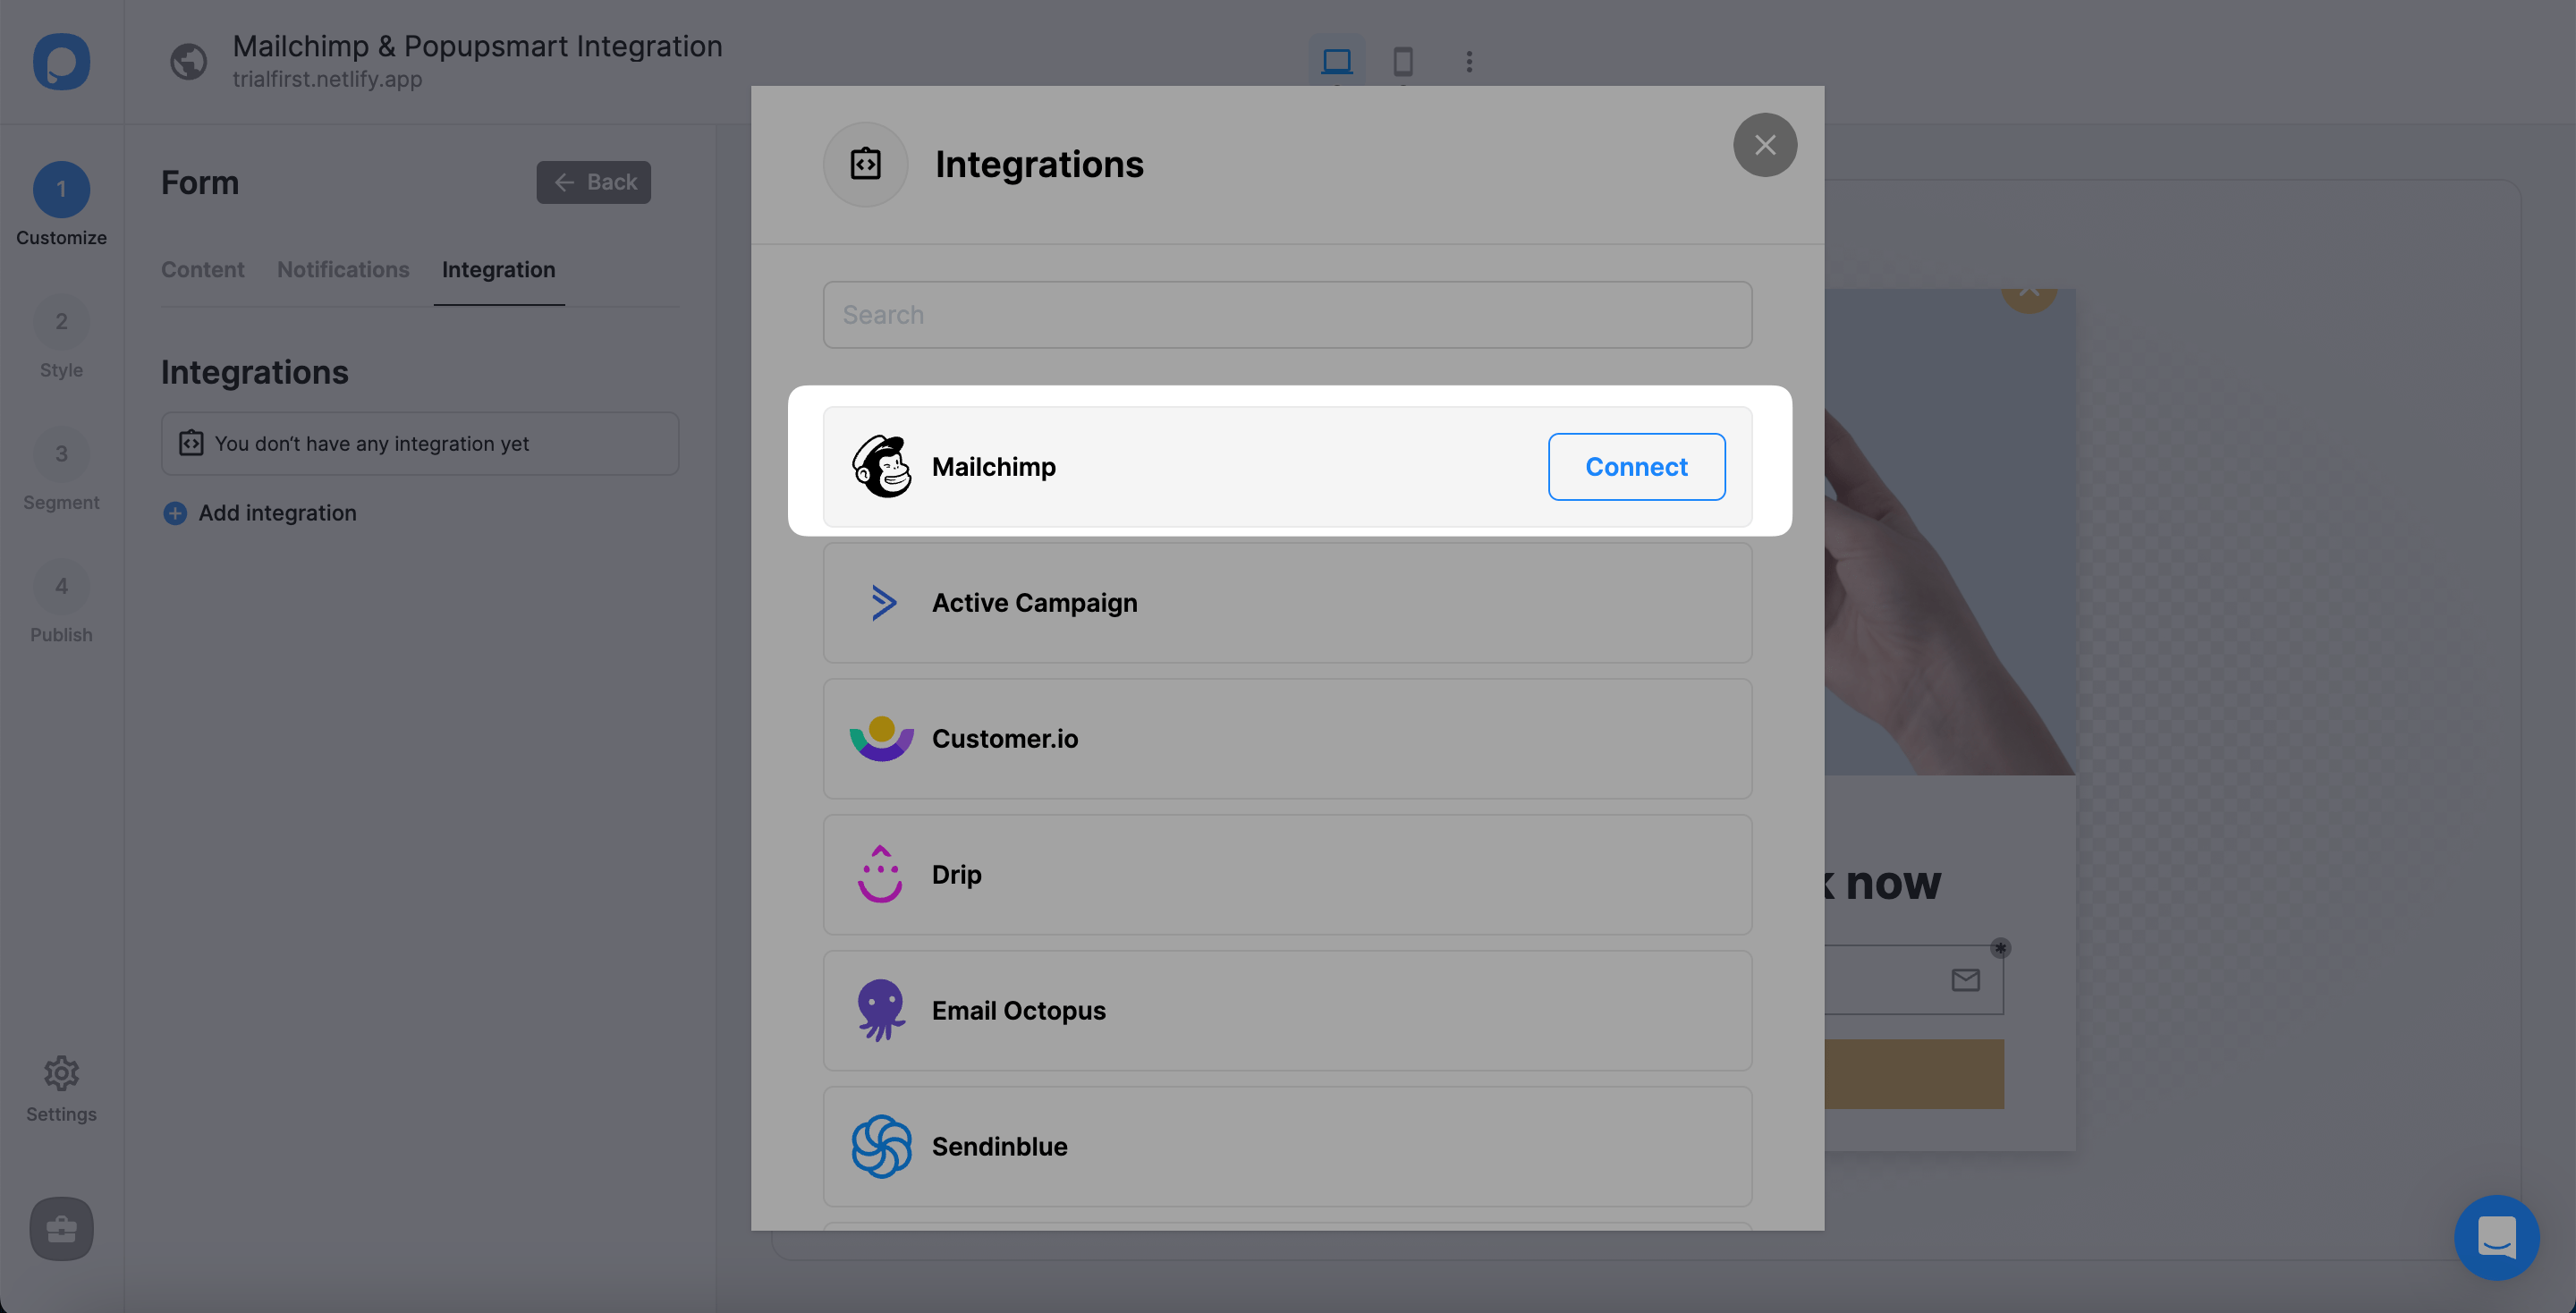2576x1313 pixels.
Task: Expand the Drip integration option
Action: [x=1287, y=873]
